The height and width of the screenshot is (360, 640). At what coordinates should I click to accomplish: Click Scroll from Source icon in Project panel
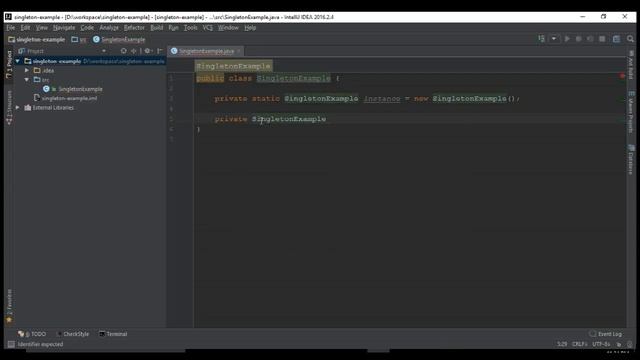[x=124, y=51]
